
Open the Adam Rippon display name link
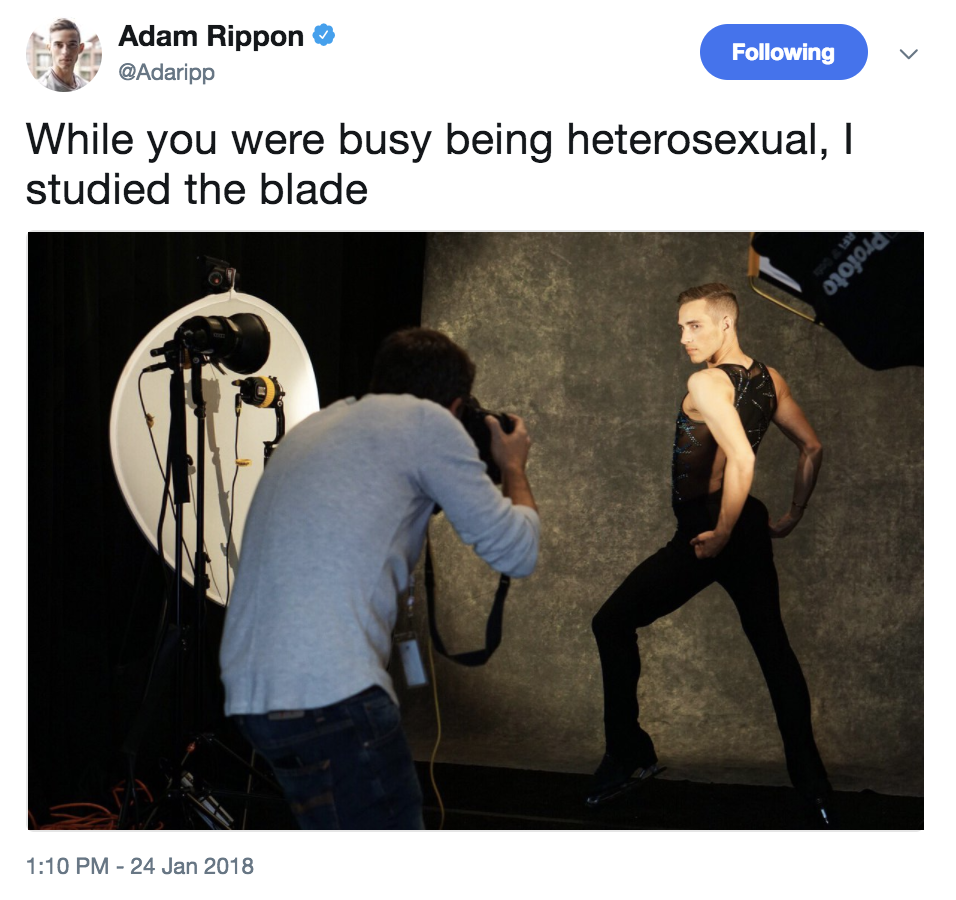(211, 36)
